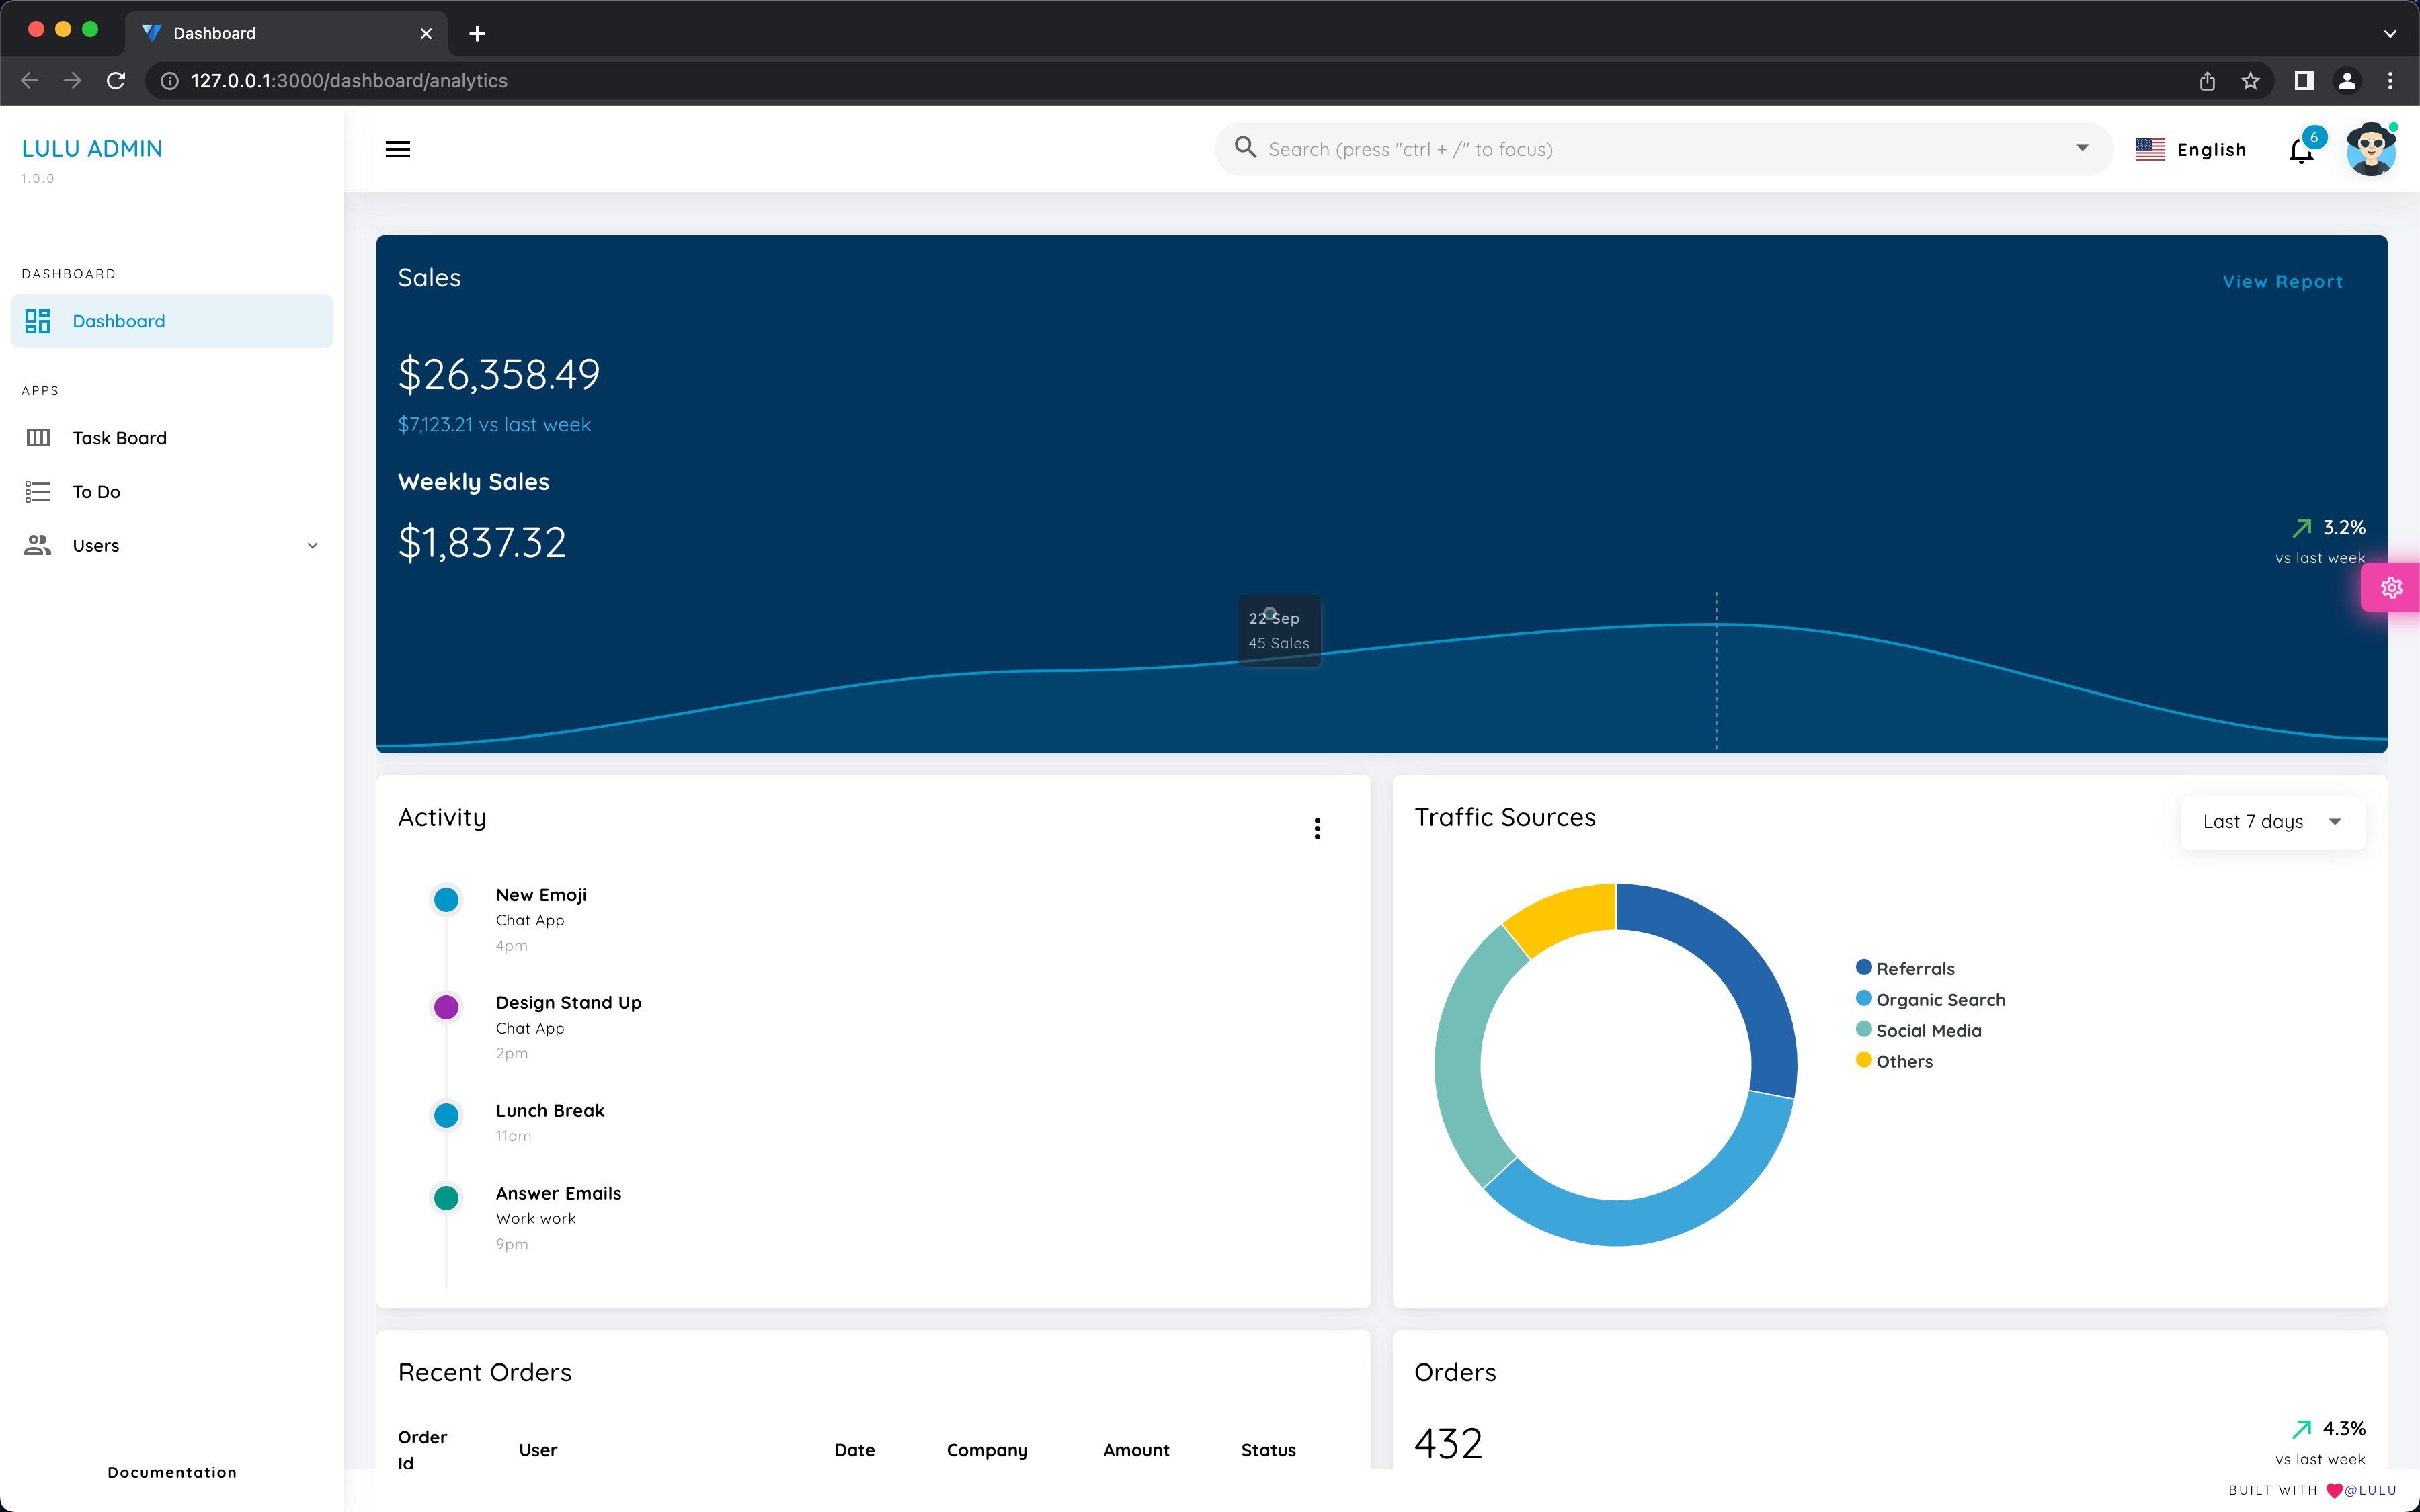The width and height of the screenshot is (2420, 1512).
Task: Open Task Board from the sidebar
Action: pyautogui.click(x=119, y=438)
